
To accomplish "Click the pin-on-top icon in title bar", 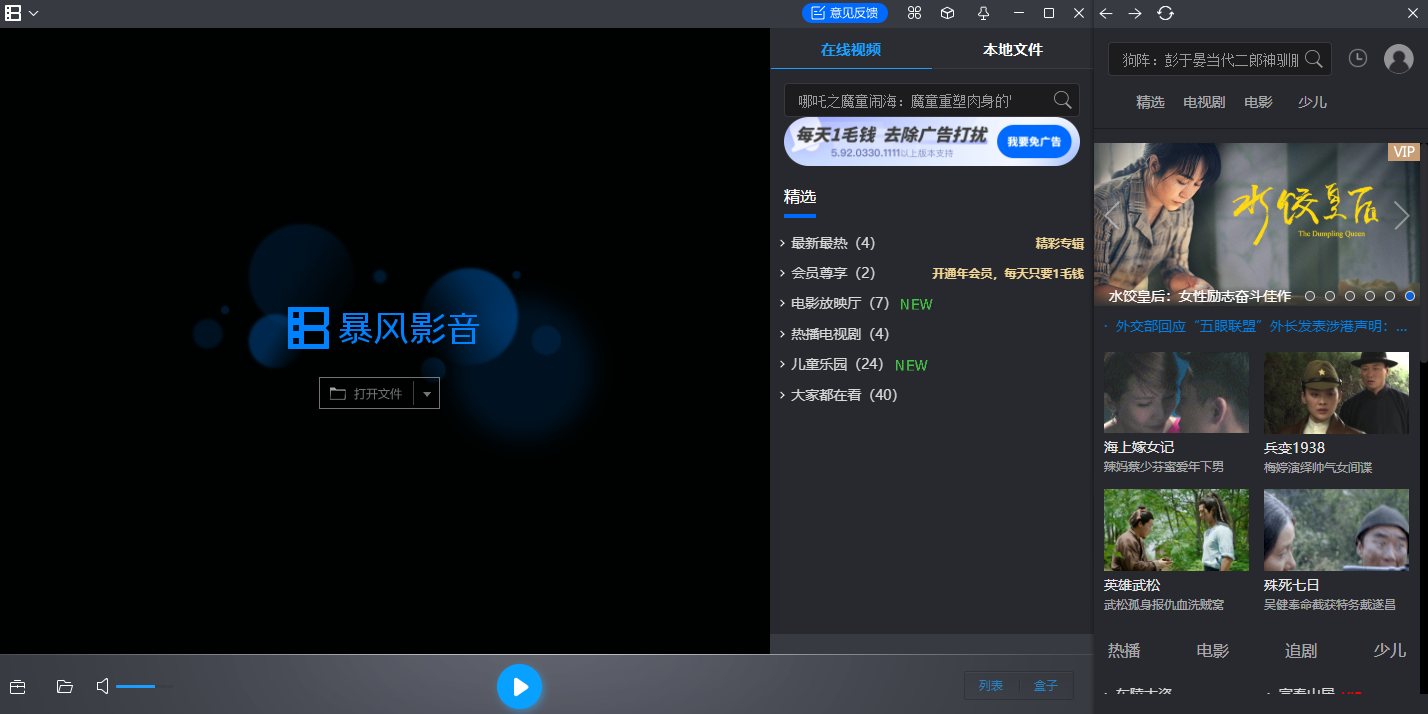I will (983, 13).
